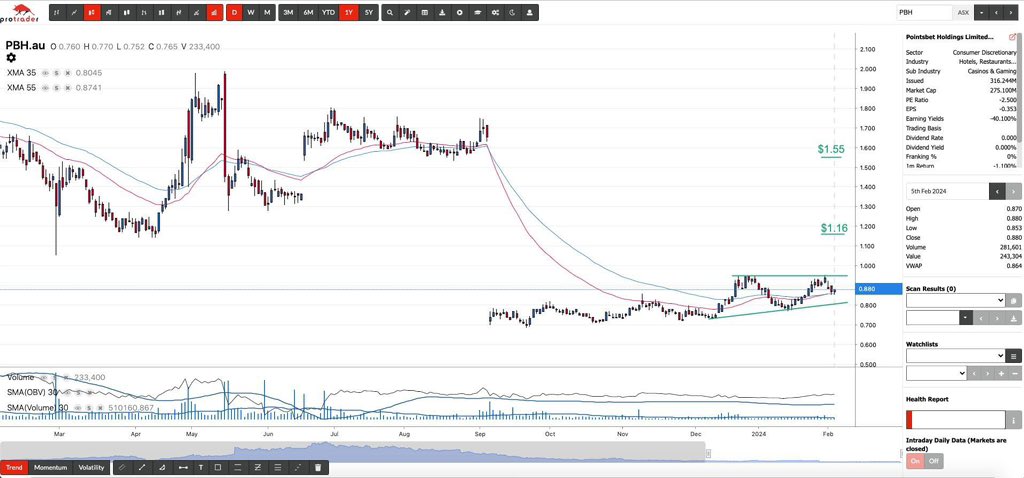Open the magnifier search tool

[390, 12]
